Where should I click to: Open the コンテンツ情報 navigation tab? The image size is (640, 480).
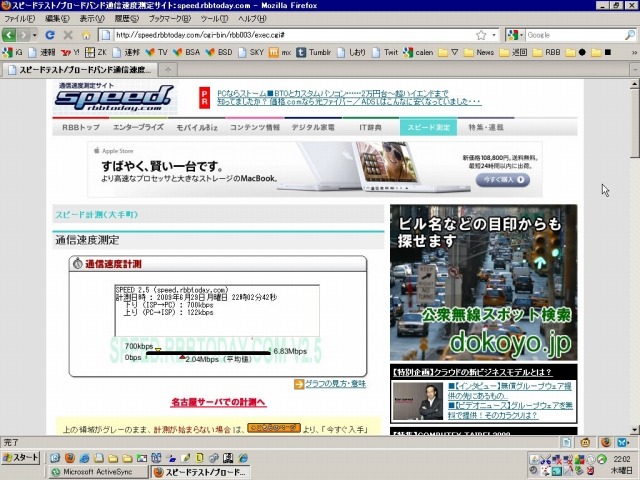[x=255, y=127]
